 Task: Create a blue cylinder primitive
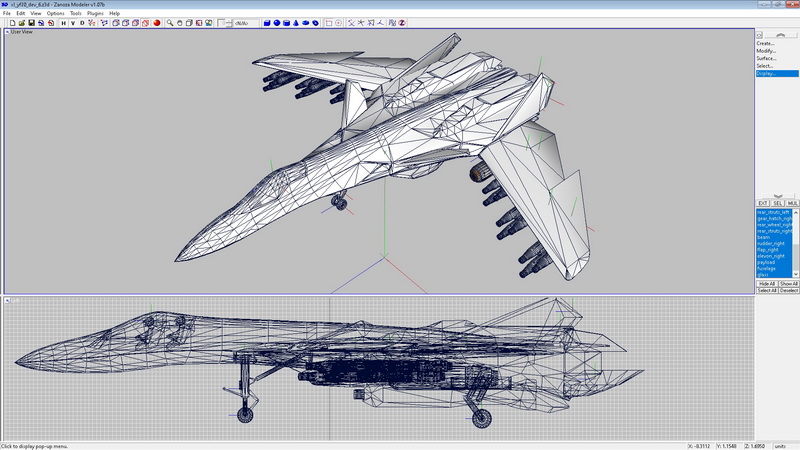286,23
